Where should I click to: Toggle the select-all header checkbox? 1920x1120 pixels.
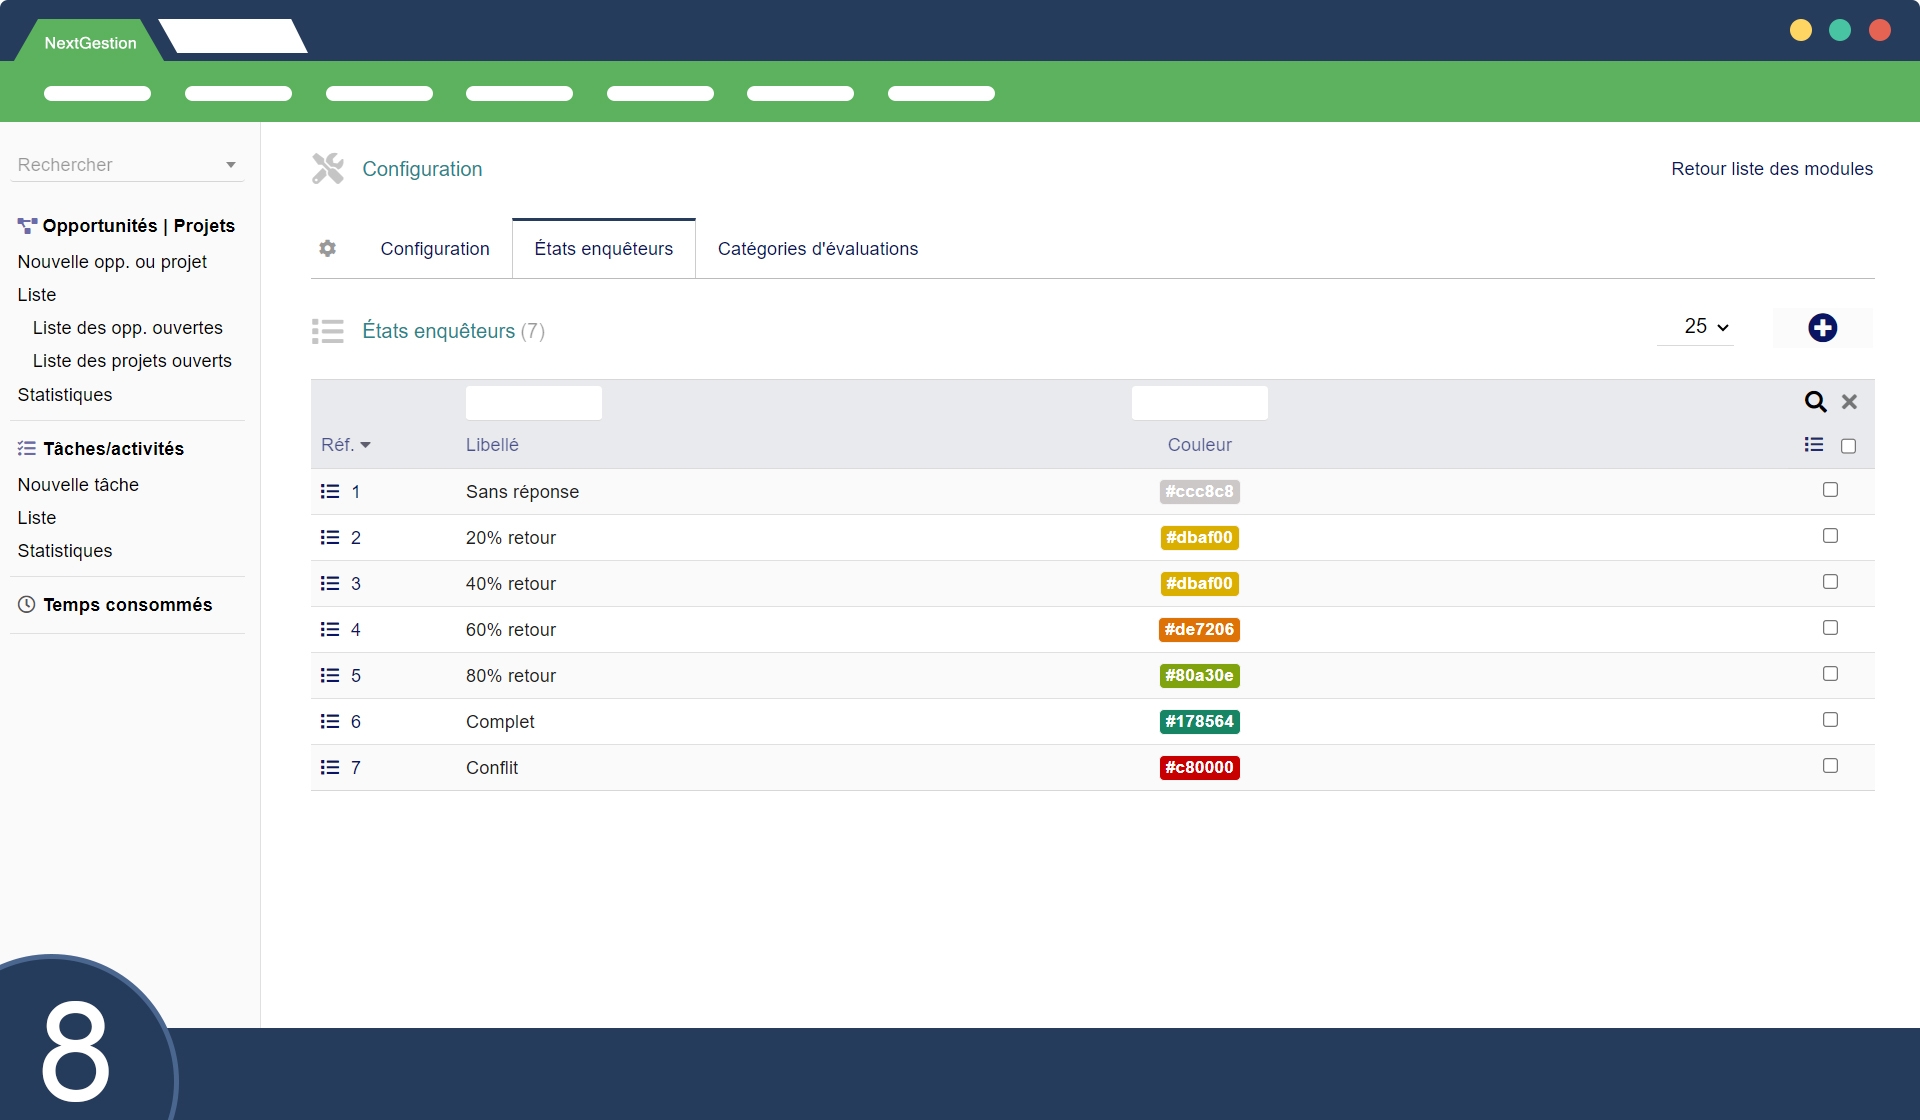tap(1848, 446)
